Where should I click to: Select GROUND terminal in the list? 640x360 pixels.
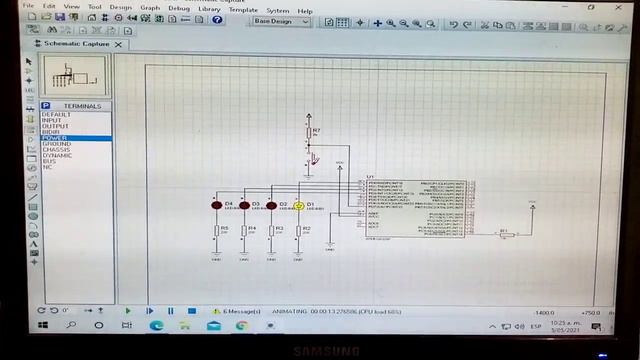(x=57, y=144)
